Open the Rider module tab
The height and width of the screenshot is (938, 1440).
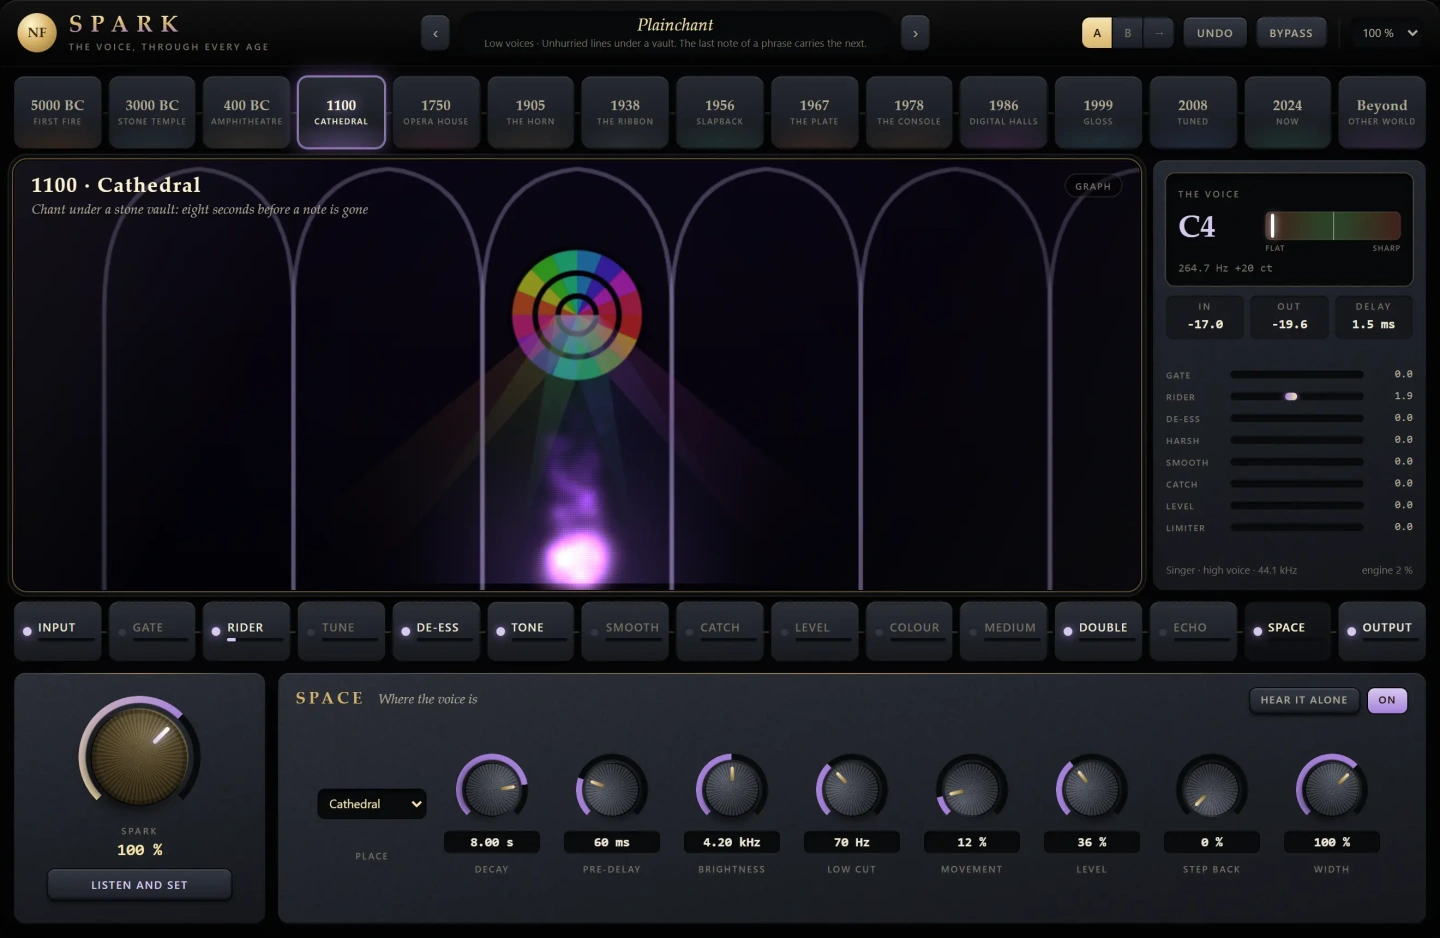pos(247,630)
